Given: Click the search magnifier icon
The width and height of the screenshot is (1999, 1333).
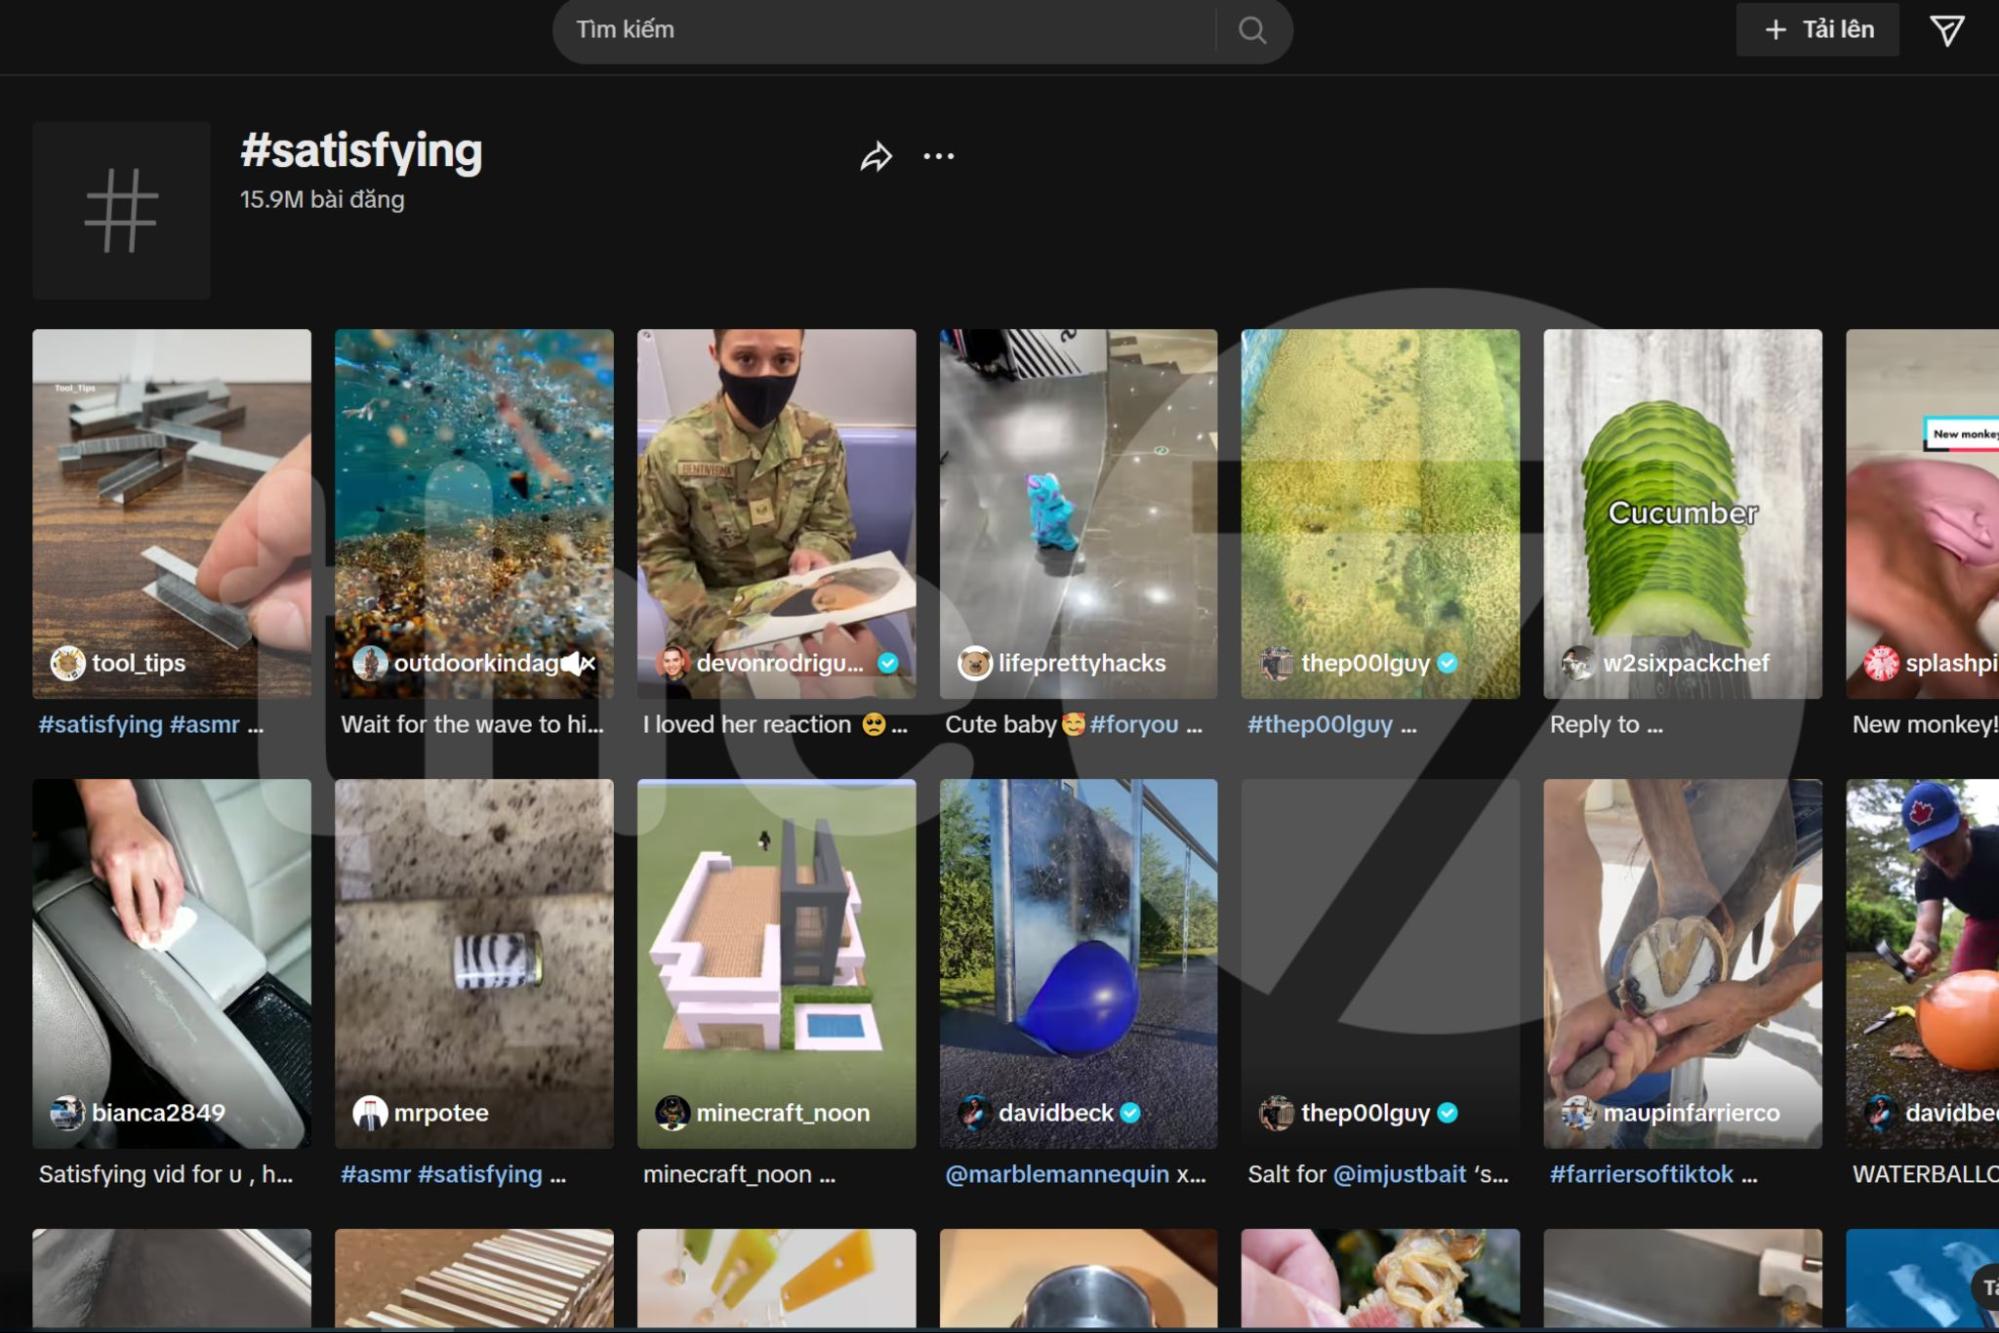Looking at the screenshot, I should click(x=1252, y=30).
